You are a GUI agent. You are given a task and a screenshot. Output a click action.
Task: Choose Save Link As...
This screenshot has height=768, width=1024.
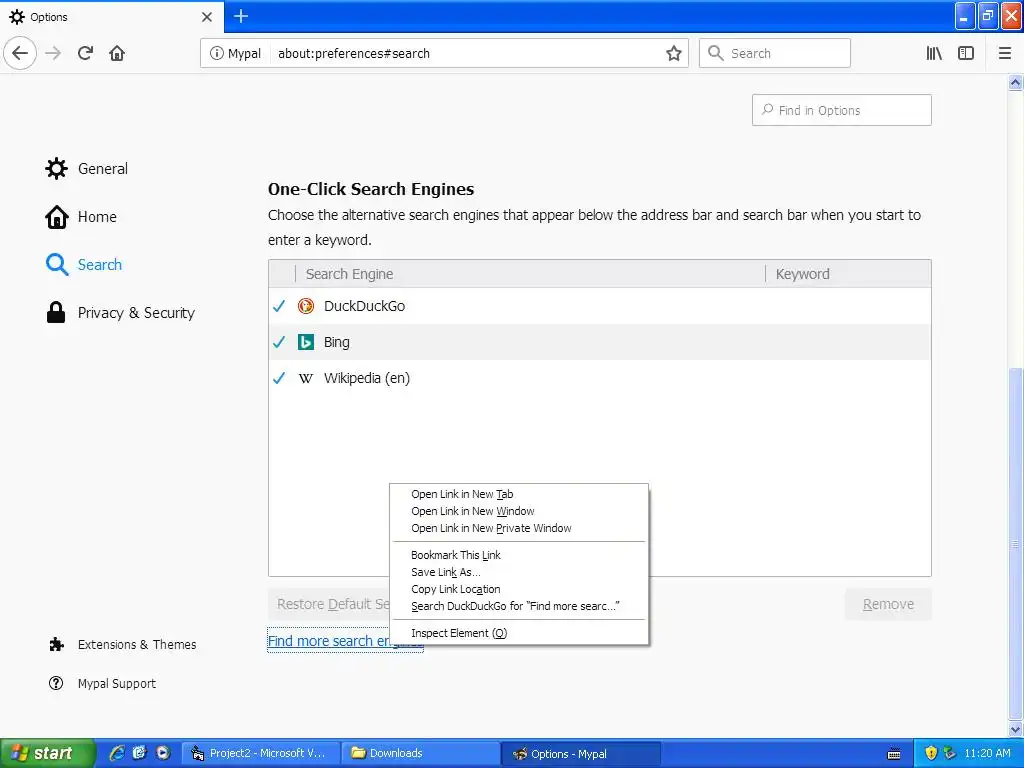coord(519,572)
